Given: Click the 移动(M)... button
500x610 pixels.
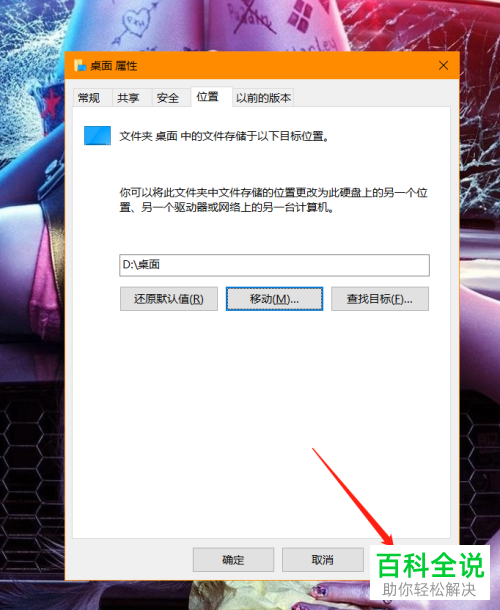Looking at the screenshot, I should point(274,299).
